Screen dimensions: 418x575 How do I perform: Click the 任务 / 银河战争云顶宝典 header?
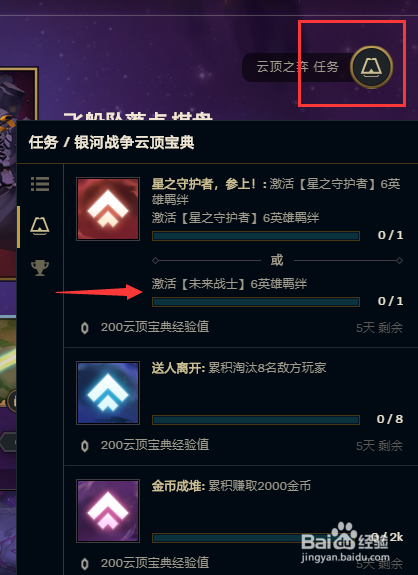tap(111, 142)
